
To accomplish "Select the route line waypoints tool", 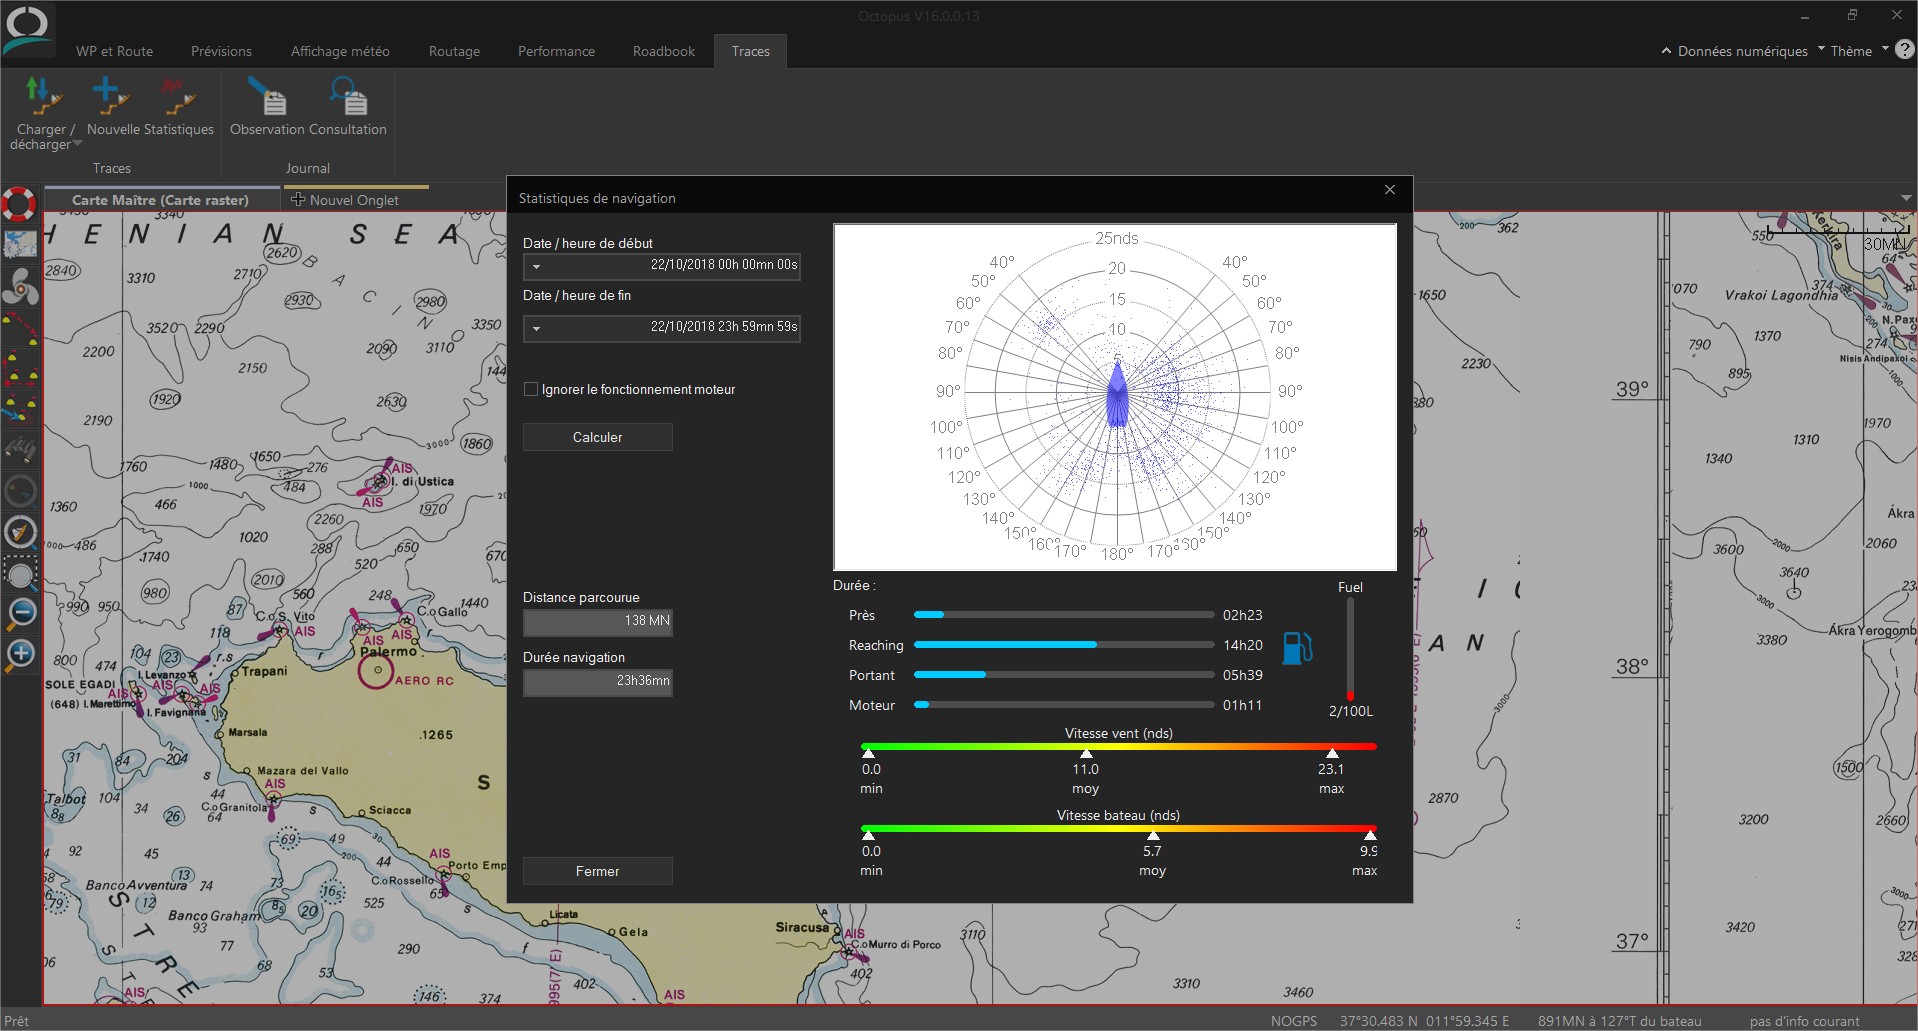I will click(20, 326).
